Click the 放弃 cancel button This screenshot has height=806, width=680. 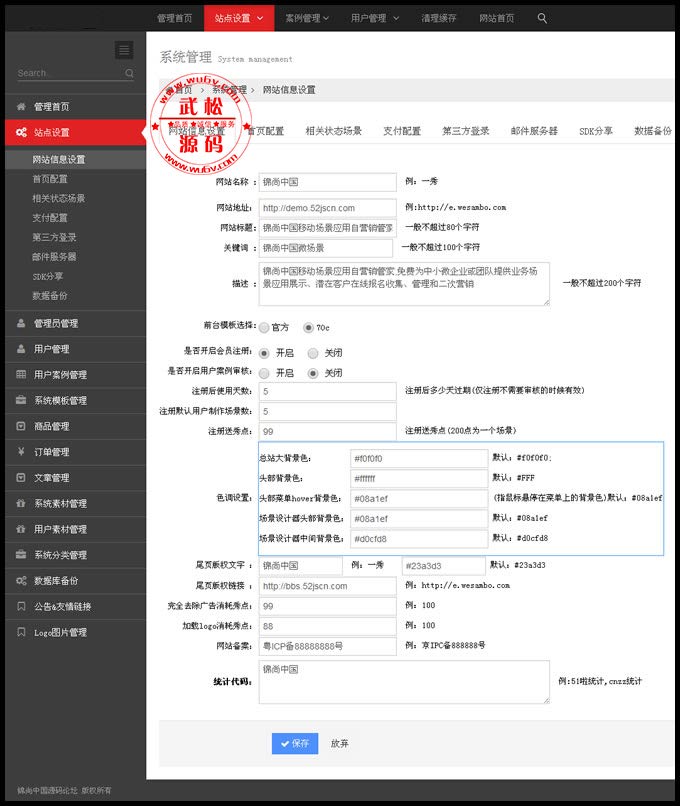pos(339,743)
